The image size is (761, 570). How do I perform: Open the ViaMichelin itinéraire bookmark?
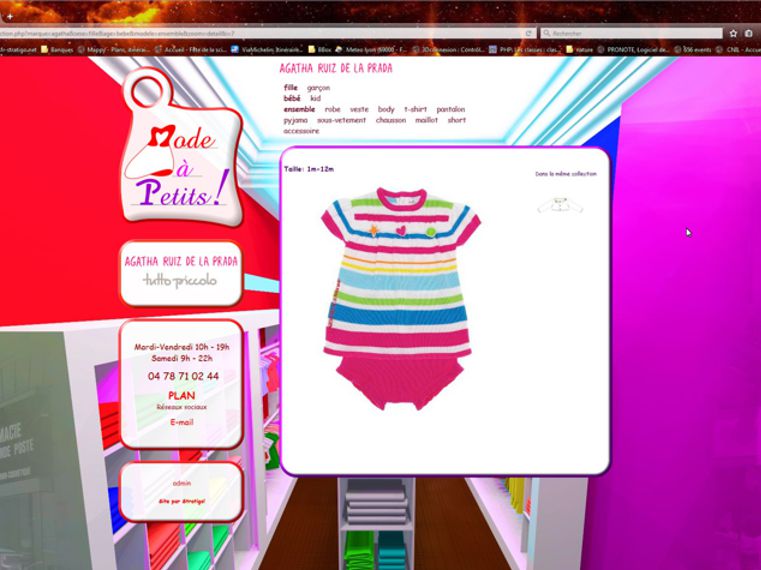coord(267,50)
